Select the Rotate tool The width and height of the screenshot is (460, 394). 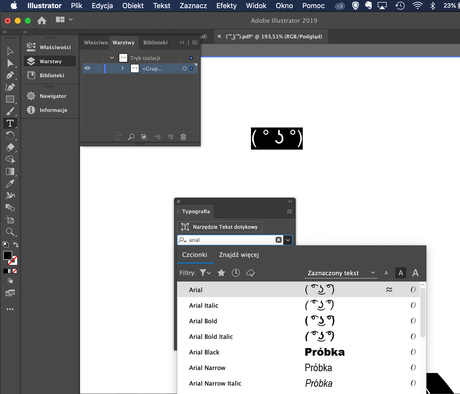pos(10,135)
